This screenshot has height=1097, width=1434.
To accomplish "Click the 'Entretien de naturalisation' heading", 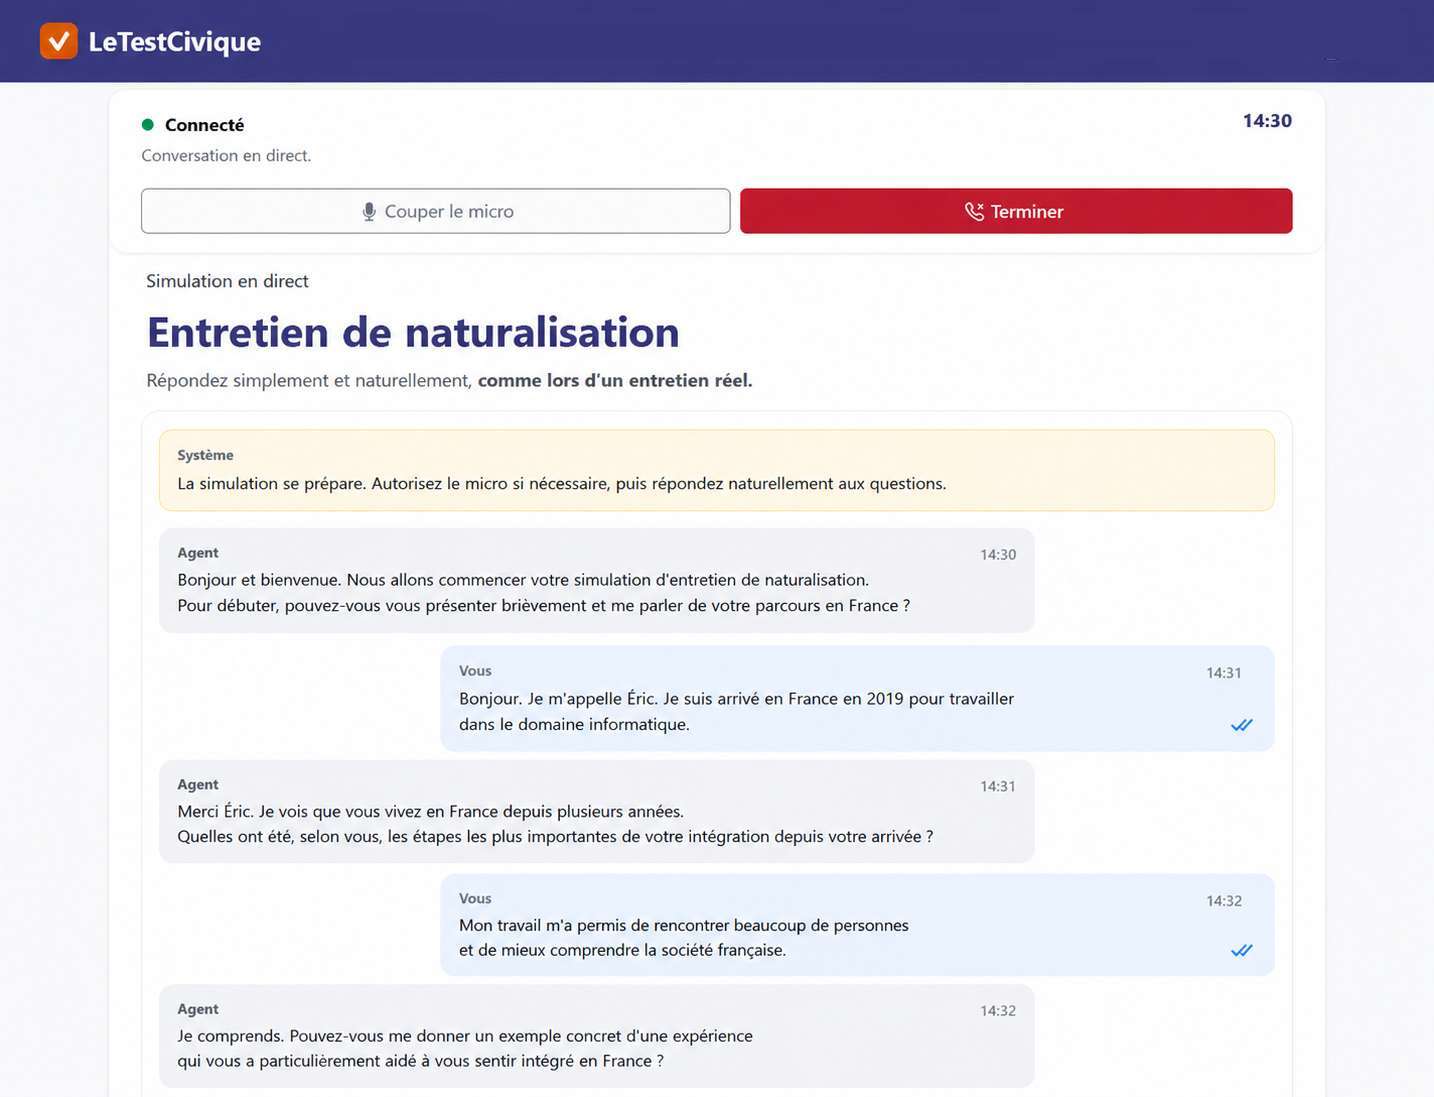I will (413, 332).
